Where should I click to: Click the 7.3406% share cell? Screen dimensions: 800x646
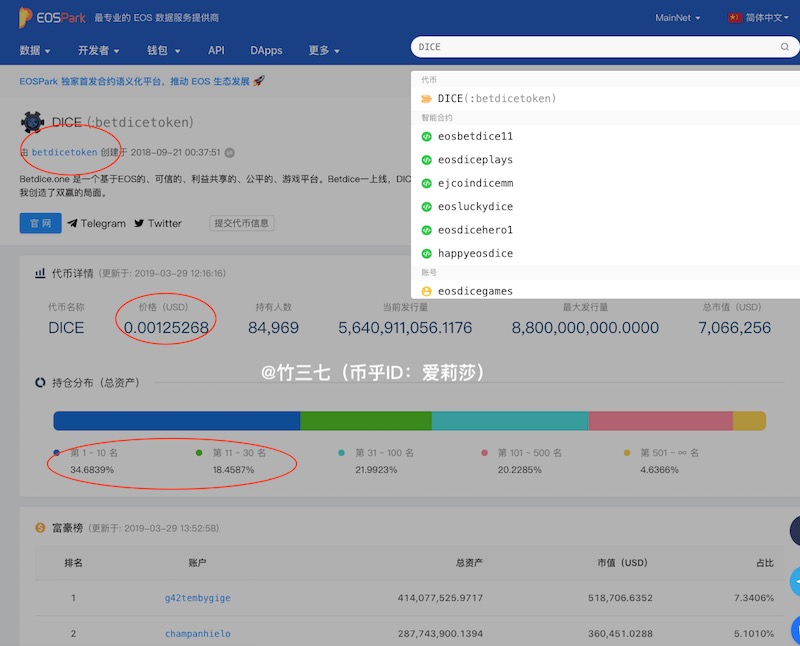(x=754, y=598)
